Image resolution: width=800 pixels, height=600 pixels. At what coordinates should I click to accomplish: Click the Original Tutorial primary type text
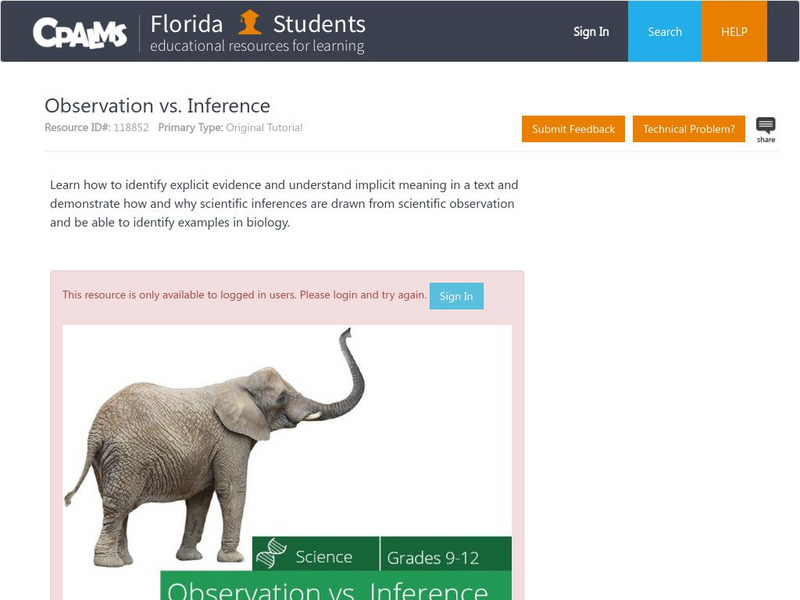pyautogui.click(x=264, y=128)
